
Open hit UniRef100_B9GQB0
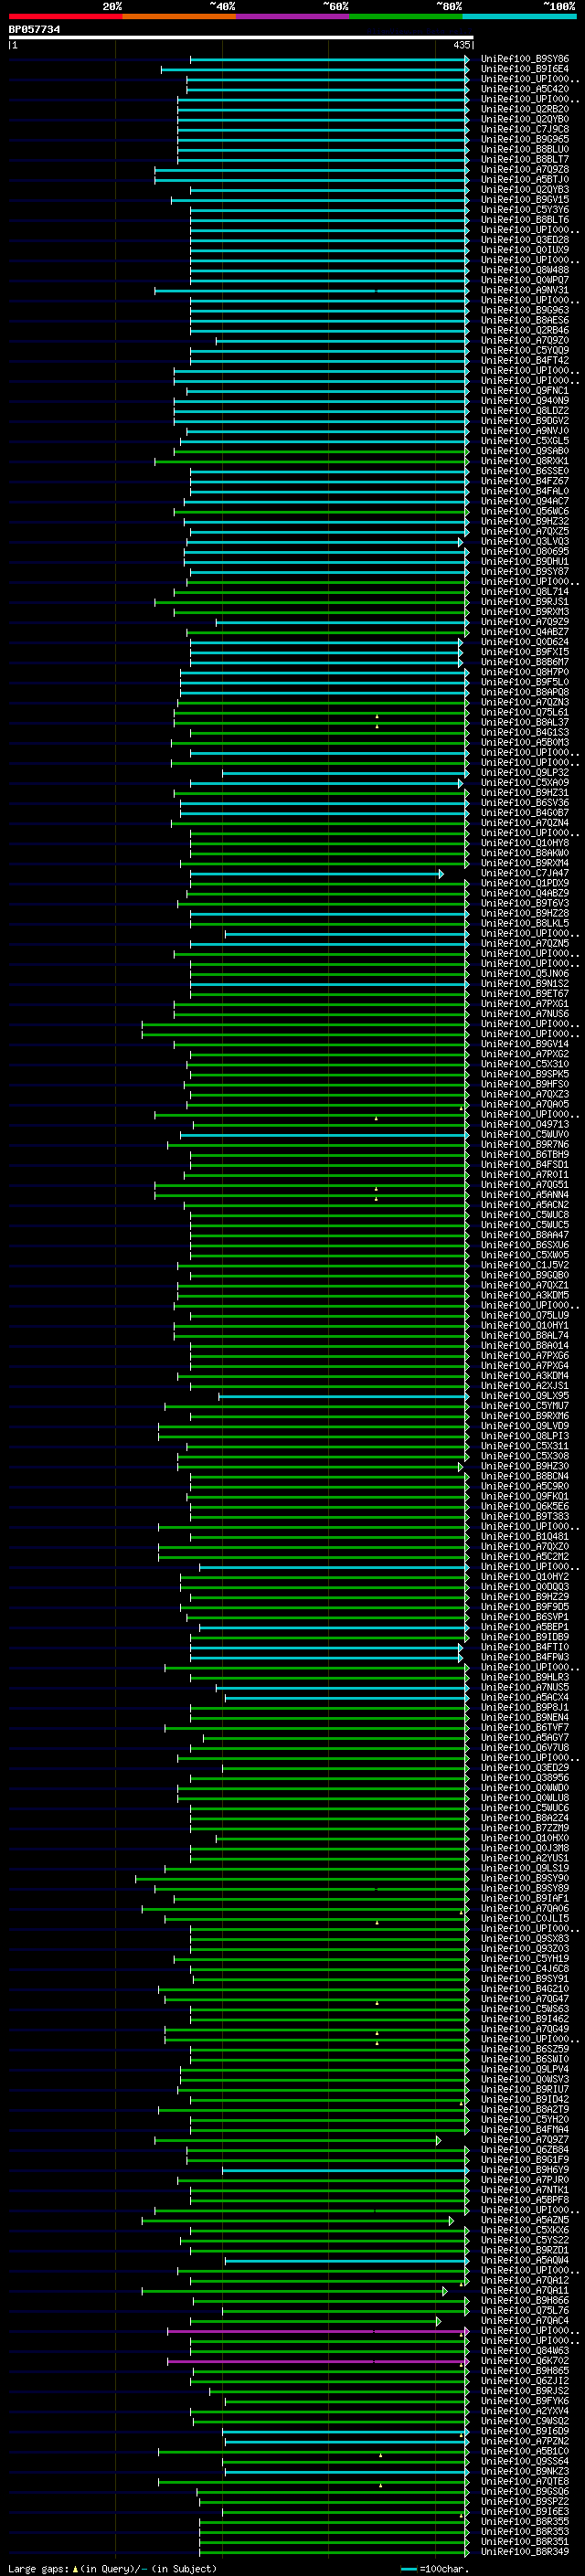(x=524, y=1275)
